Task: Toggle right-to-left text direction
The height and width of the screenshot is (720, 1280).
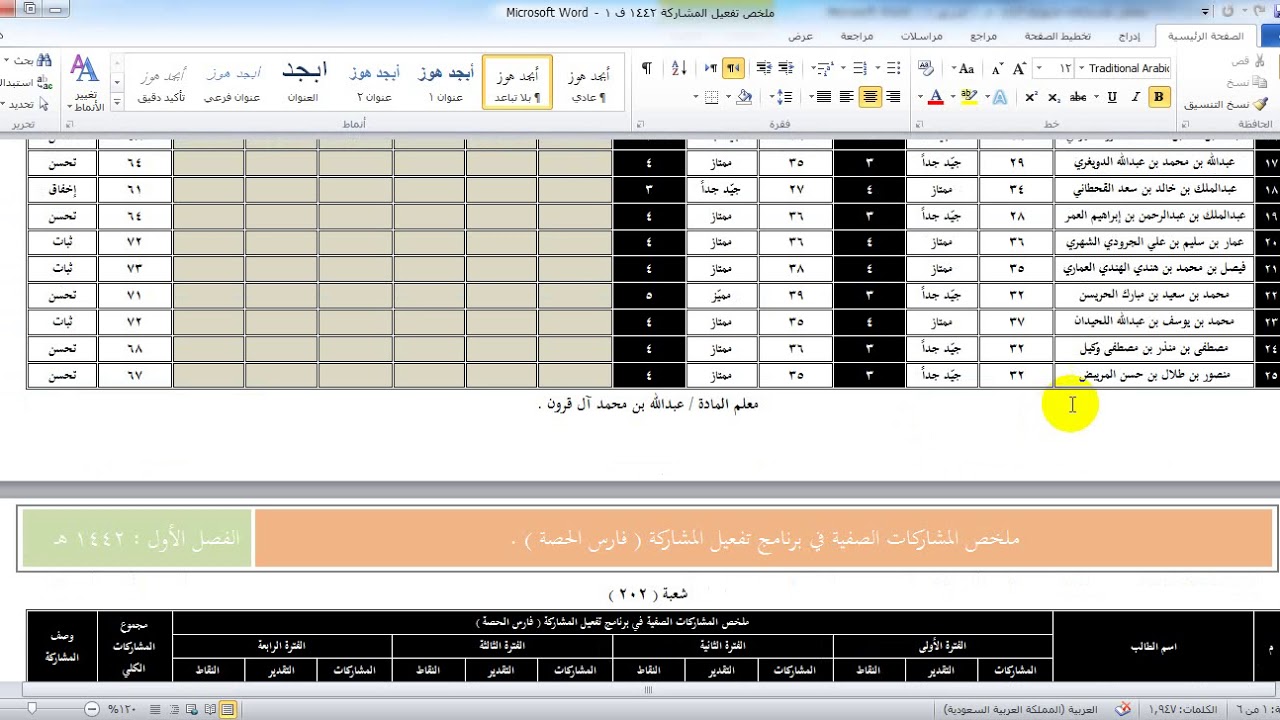Action: 733,68
